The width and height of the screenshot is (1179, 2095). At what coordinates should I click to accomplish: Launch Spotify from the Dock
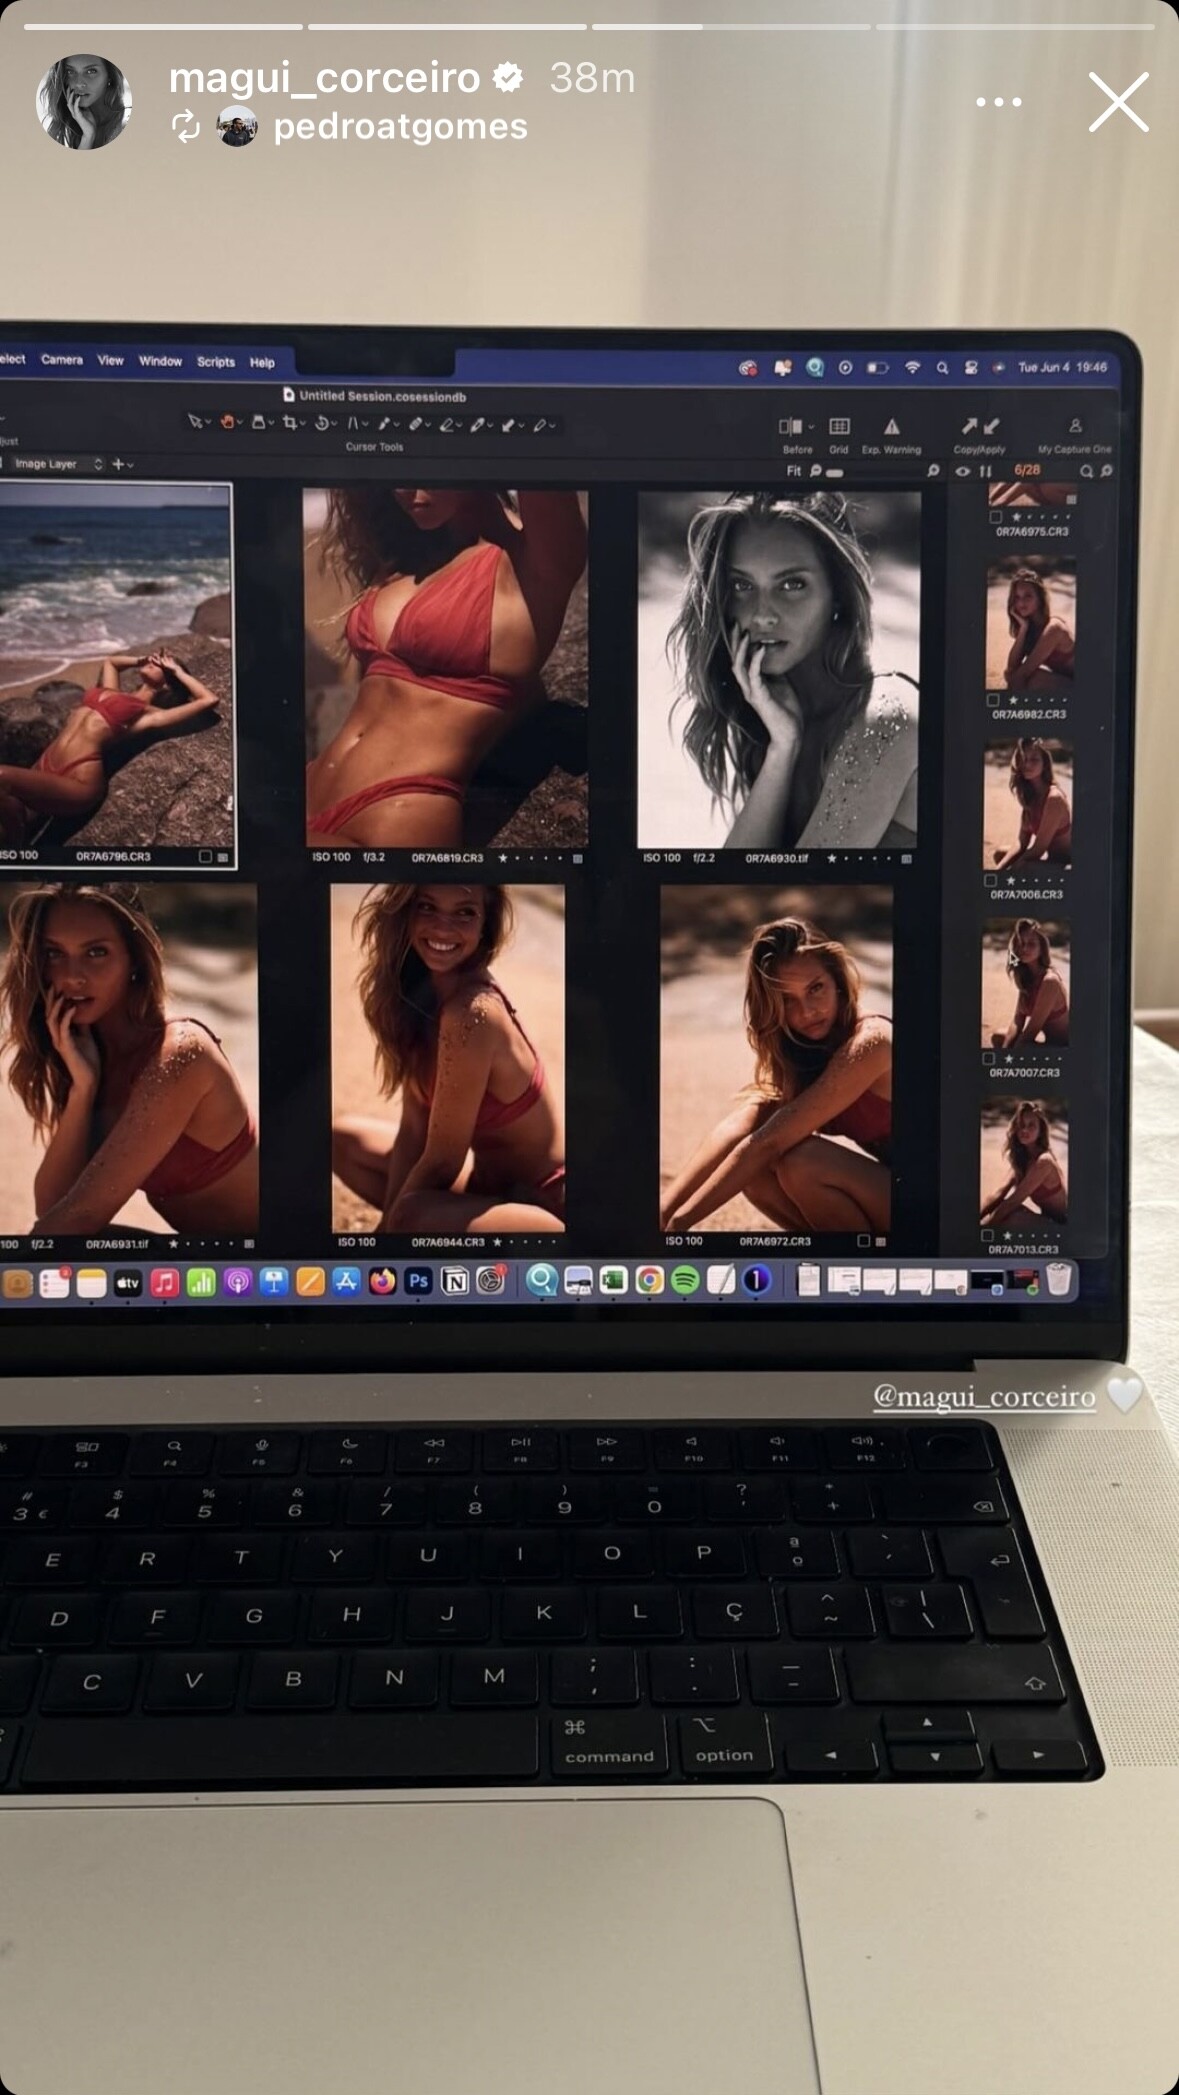coord(685,1280)
